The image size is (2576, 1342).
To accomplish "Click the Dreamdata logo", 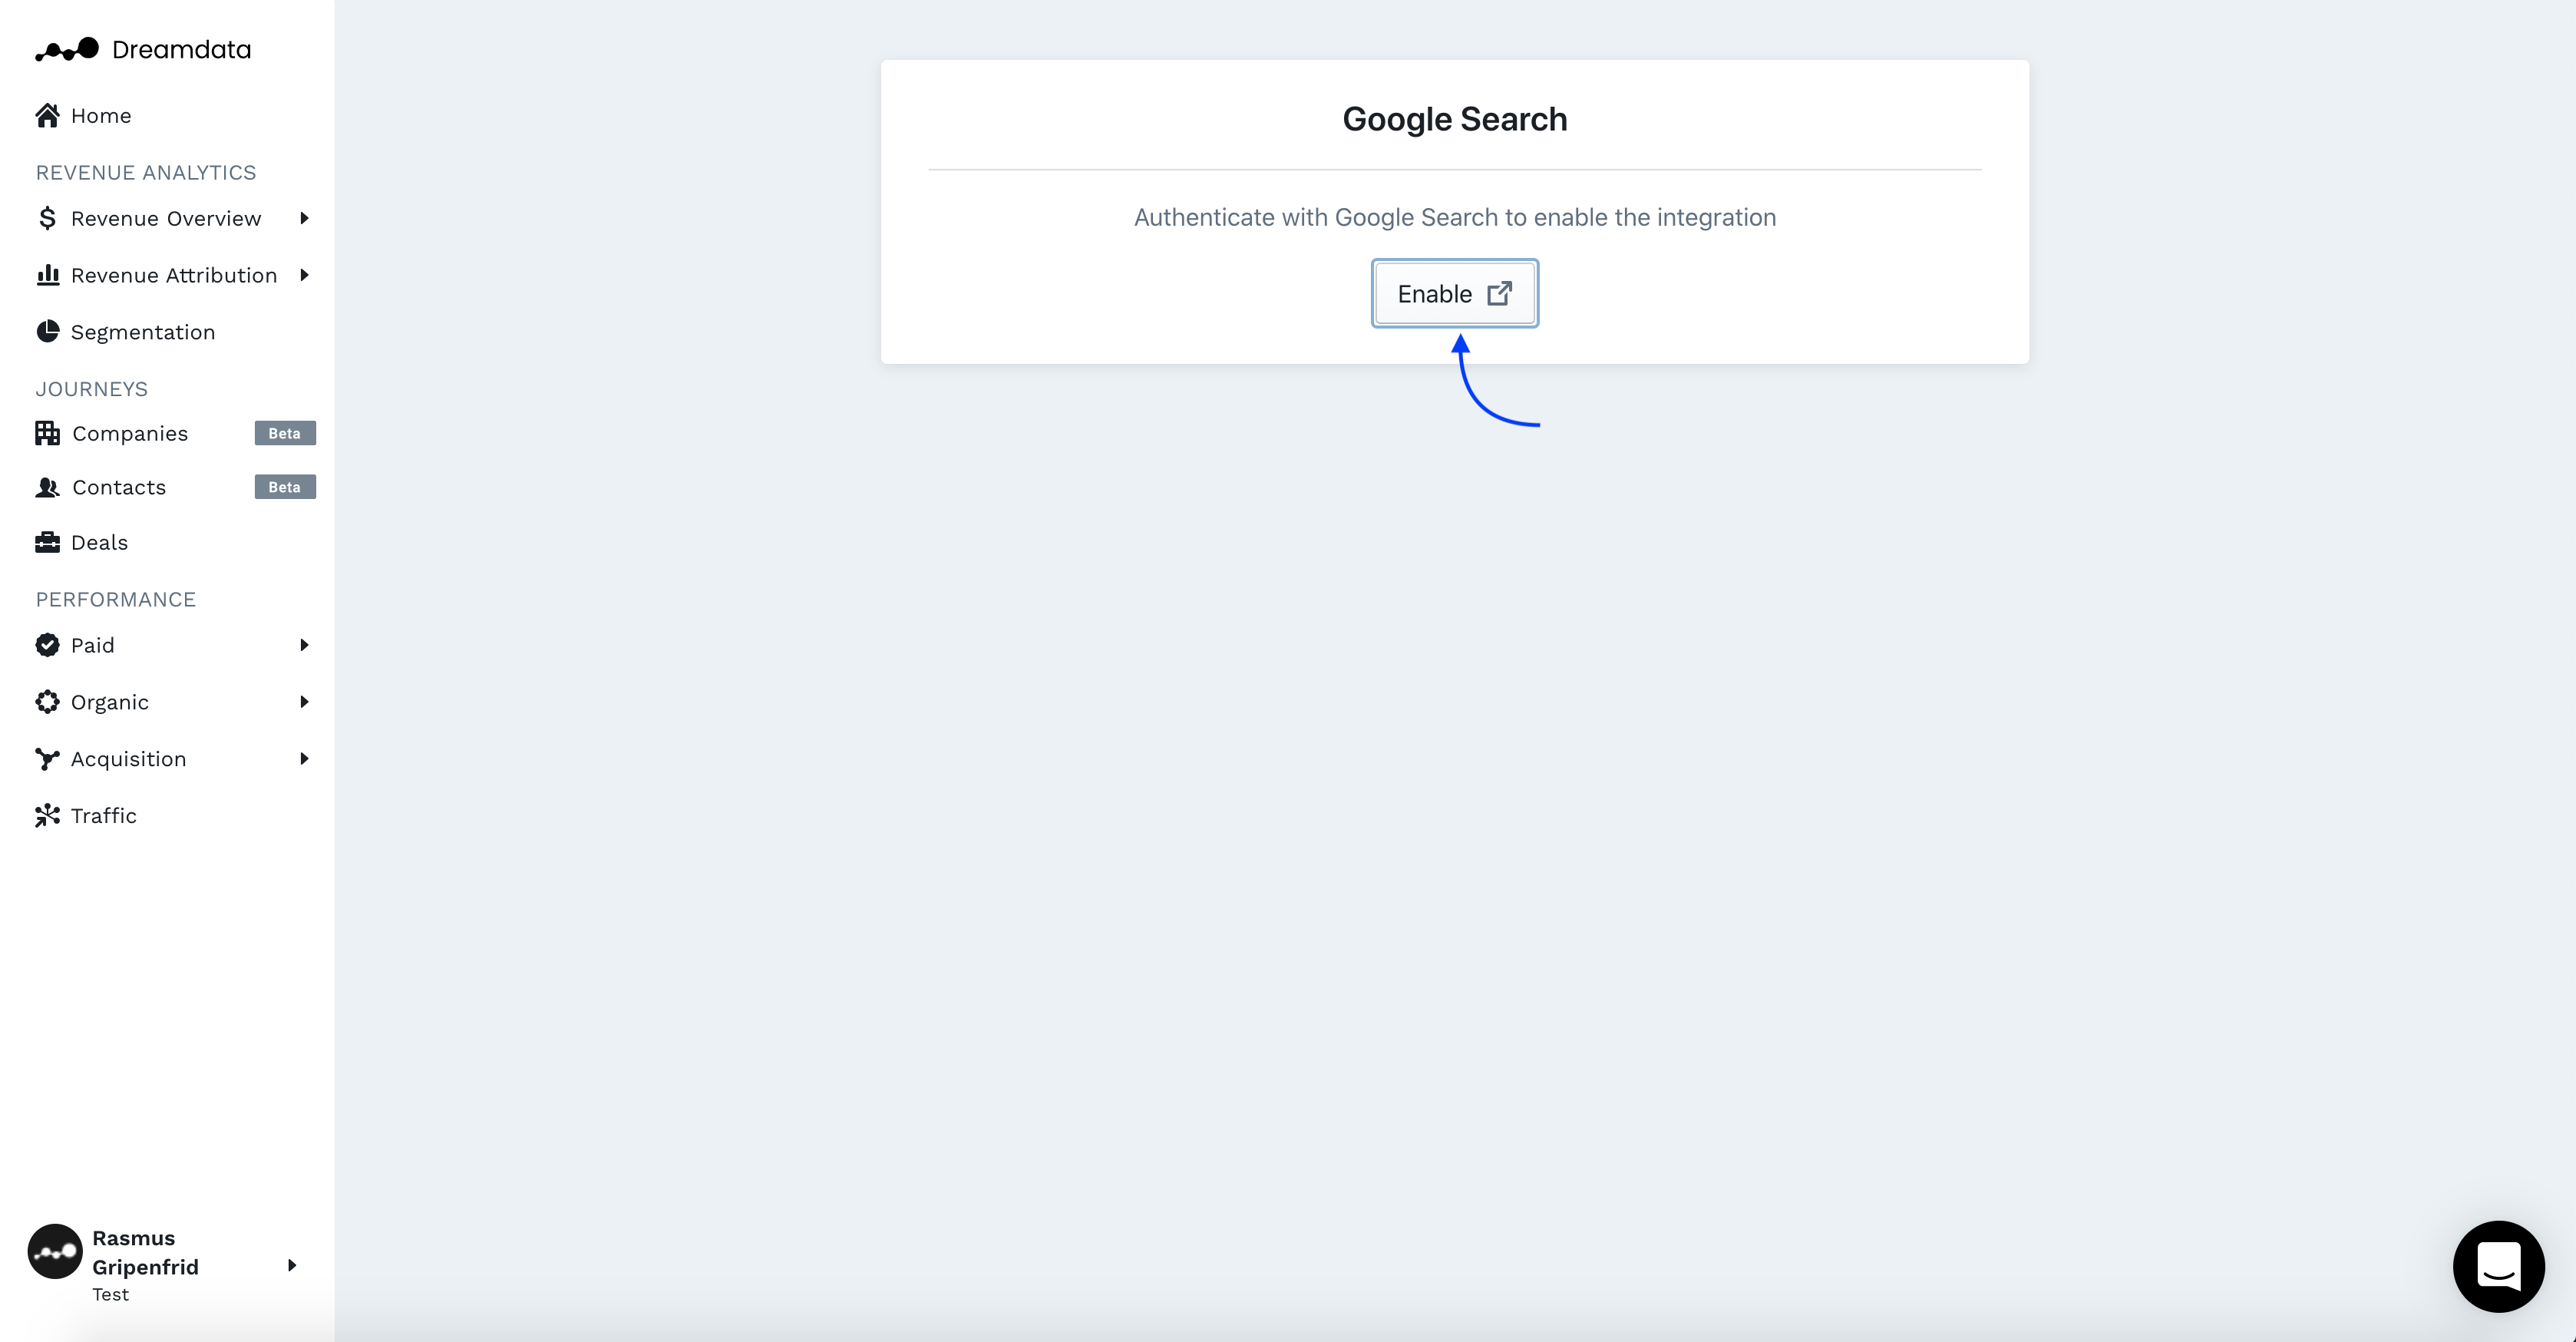I will pos(143,49).
